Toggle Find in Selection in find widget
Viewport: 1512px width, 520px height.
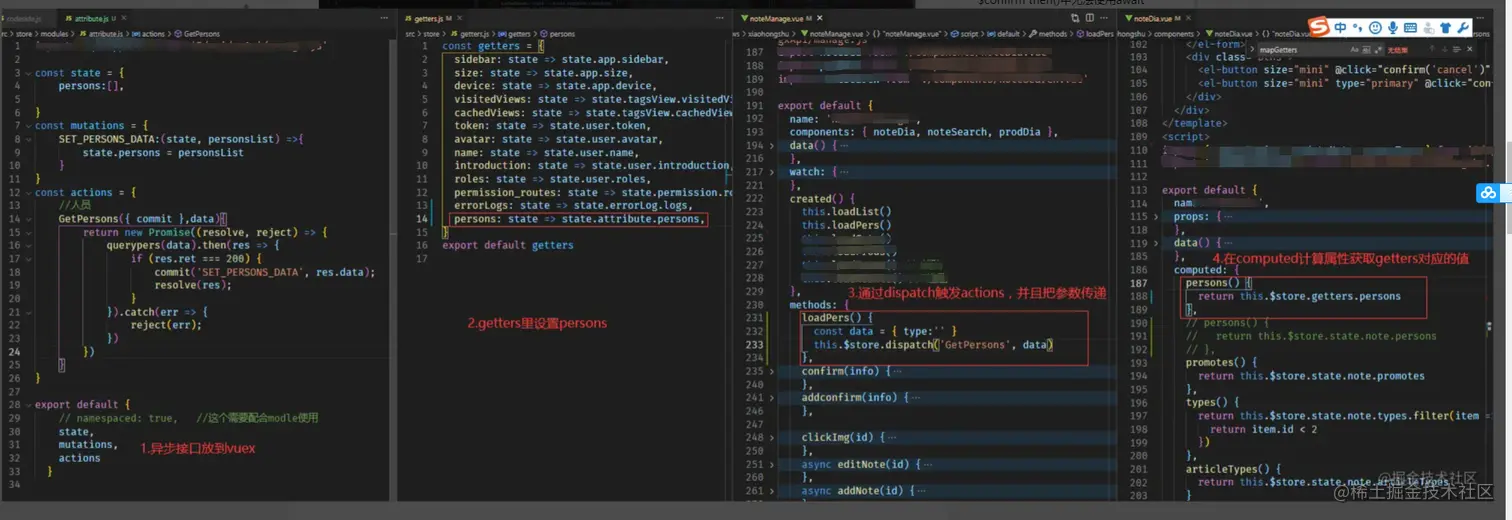[x=1456, y=49]
